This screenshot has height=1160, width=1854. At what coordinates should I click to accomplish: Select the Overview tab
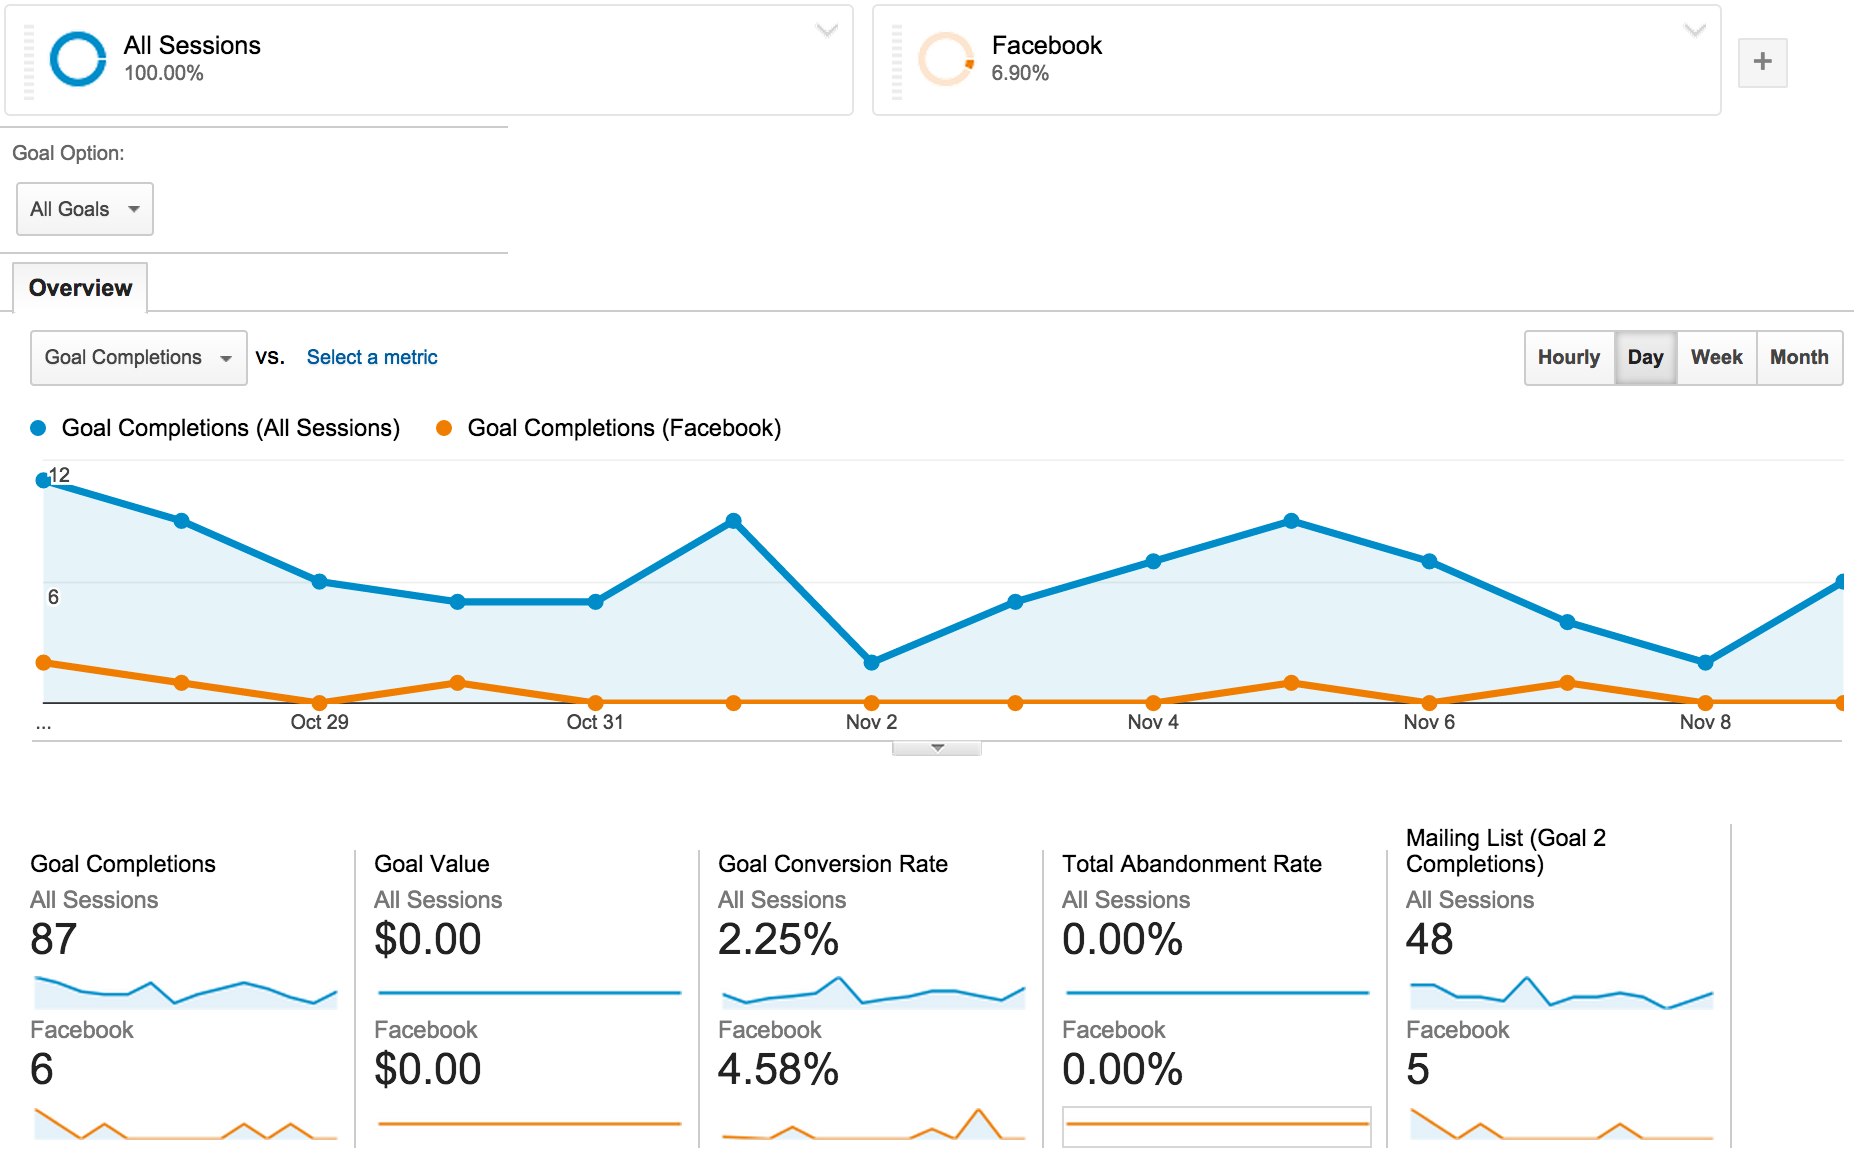point(80,287)
